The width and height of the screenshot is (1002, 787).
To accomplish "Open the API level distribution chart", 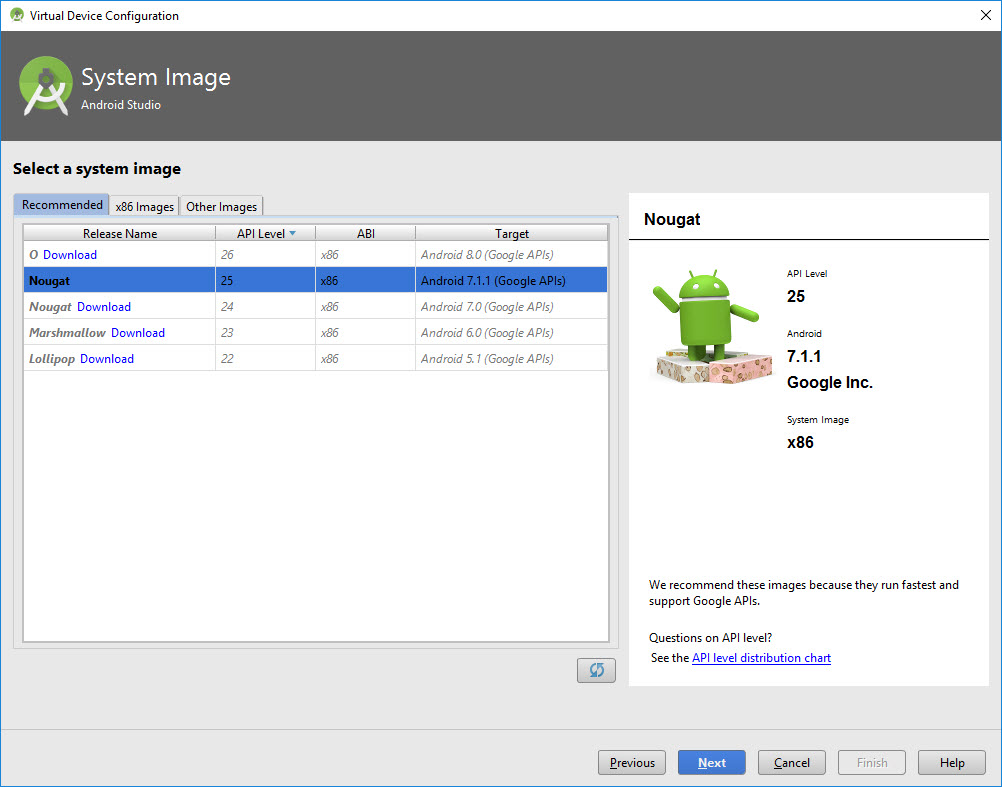I will [x=761, y=658].
